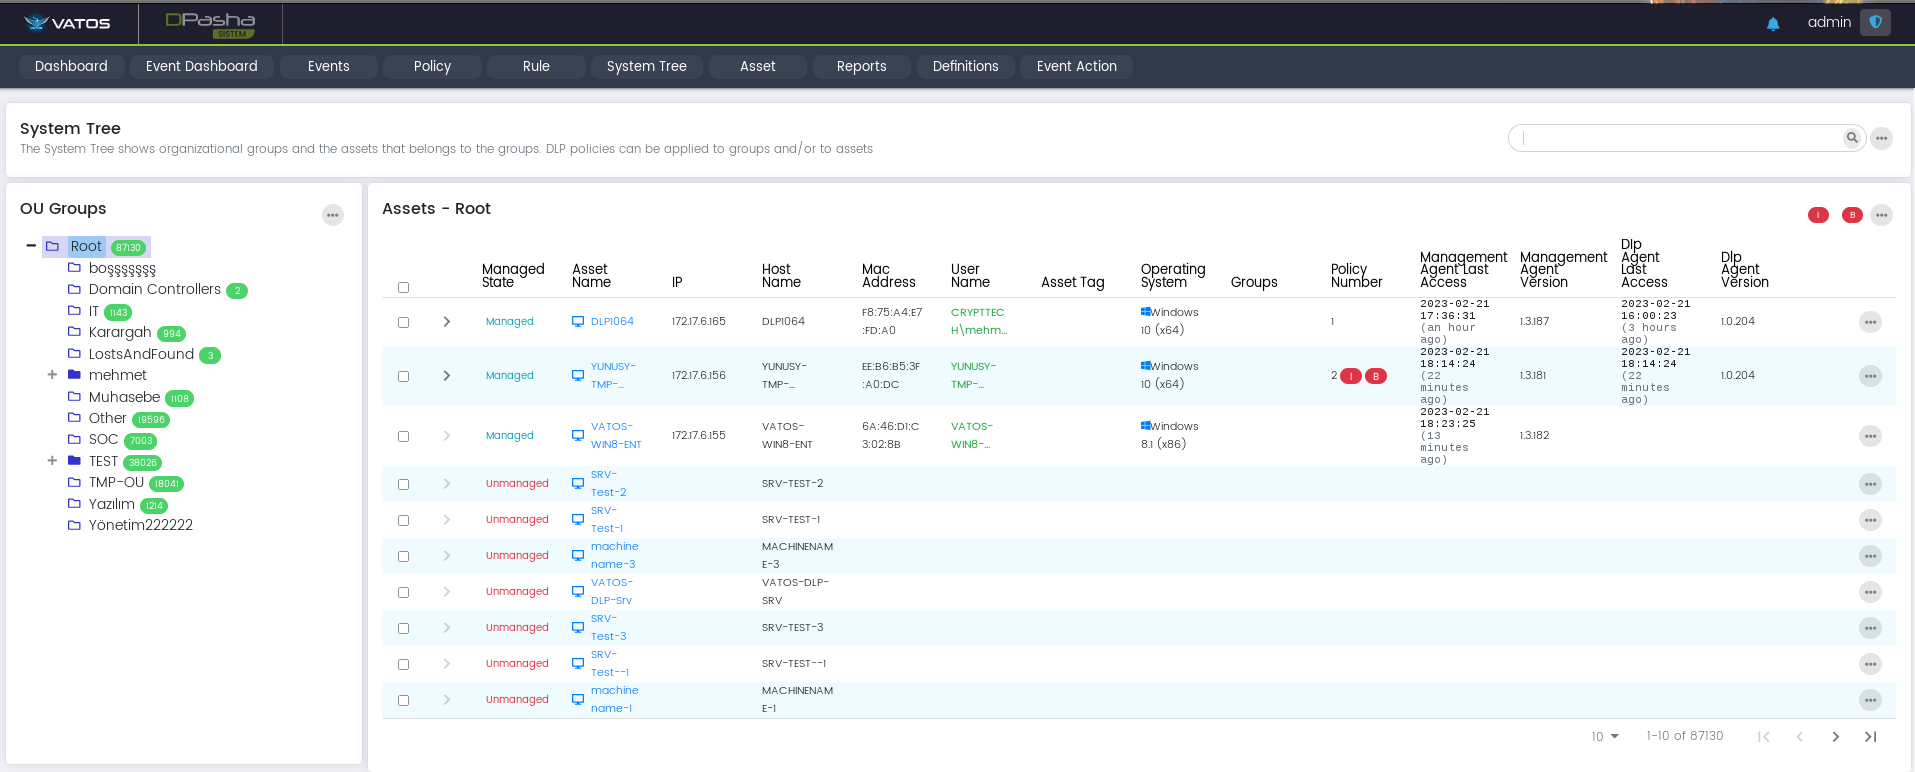Select the LostsAndFound group
1915x772 pixels.
(141, 354)
